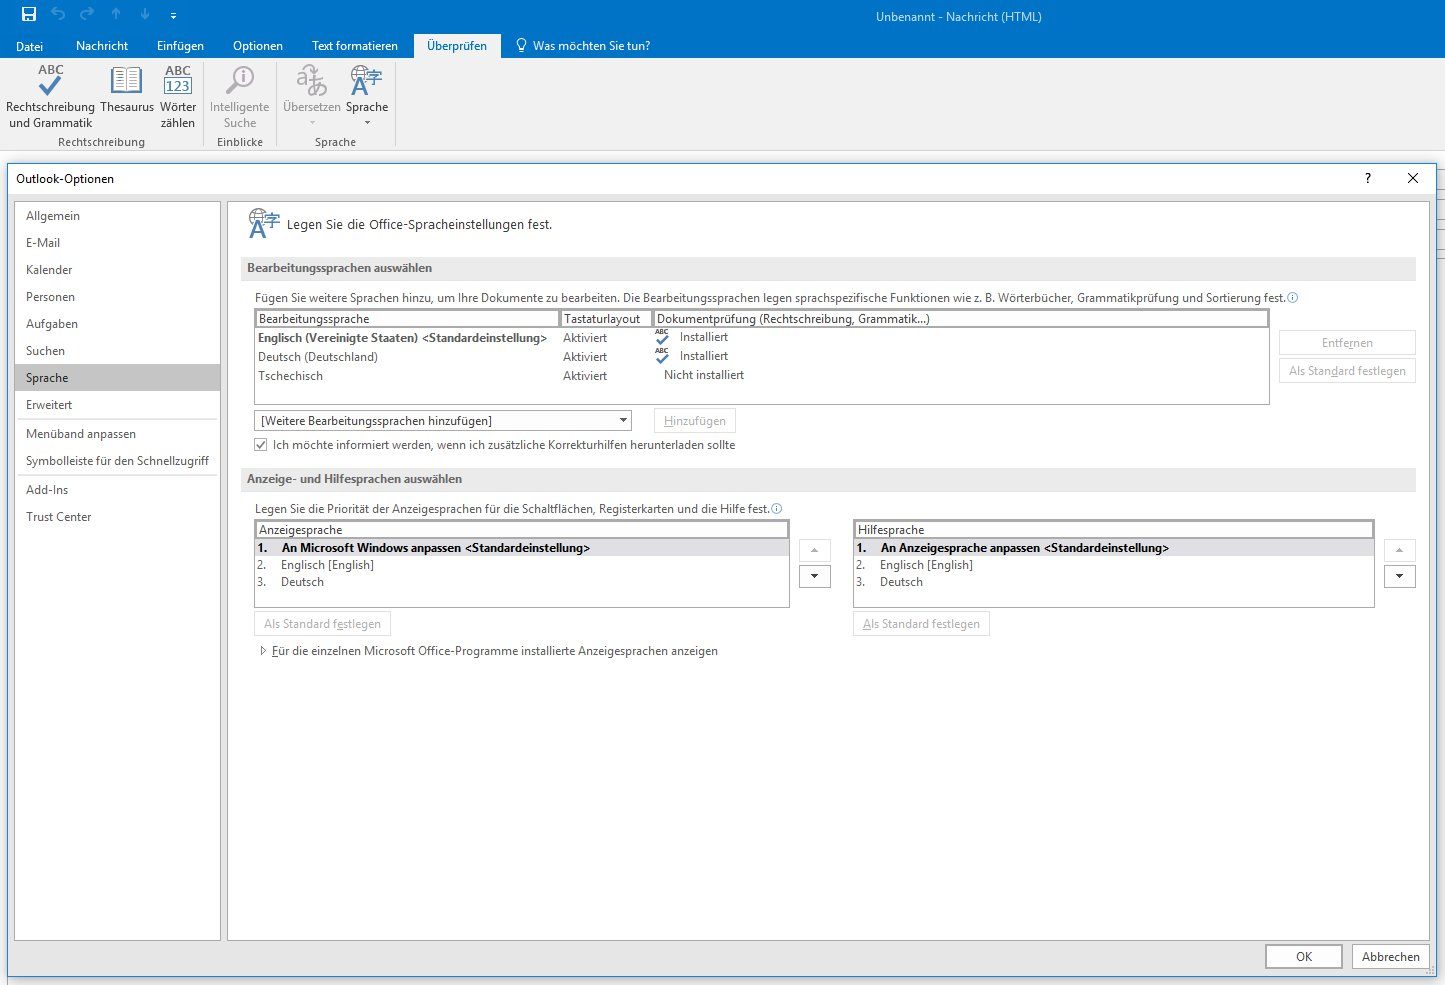This screenshot has width=1445, height=985.
Task: Click the Entfernen button
Action: pos(1347,343)
